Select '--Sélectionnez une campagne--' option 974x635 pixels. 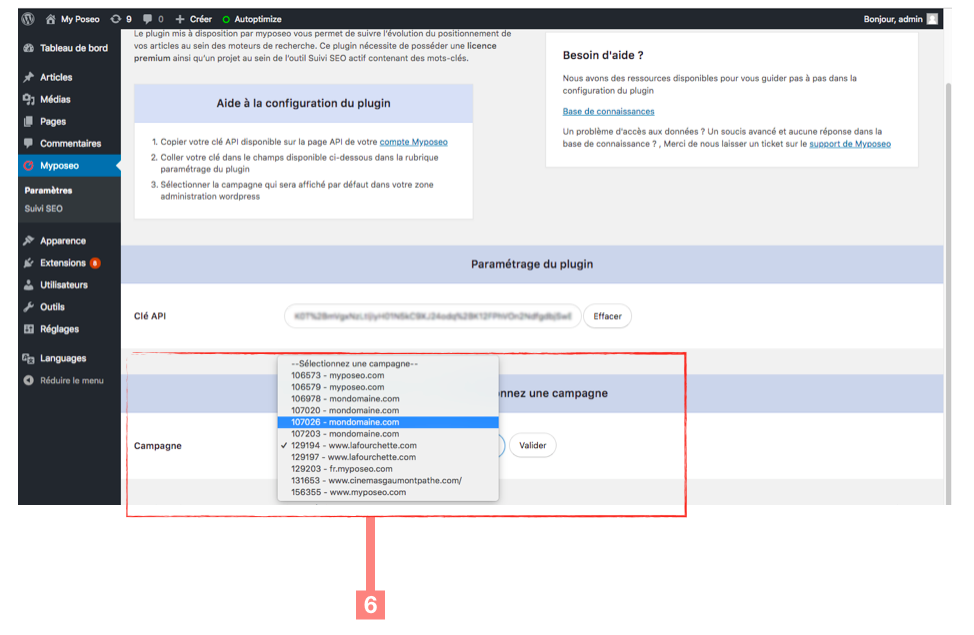(x=388, y=363)
